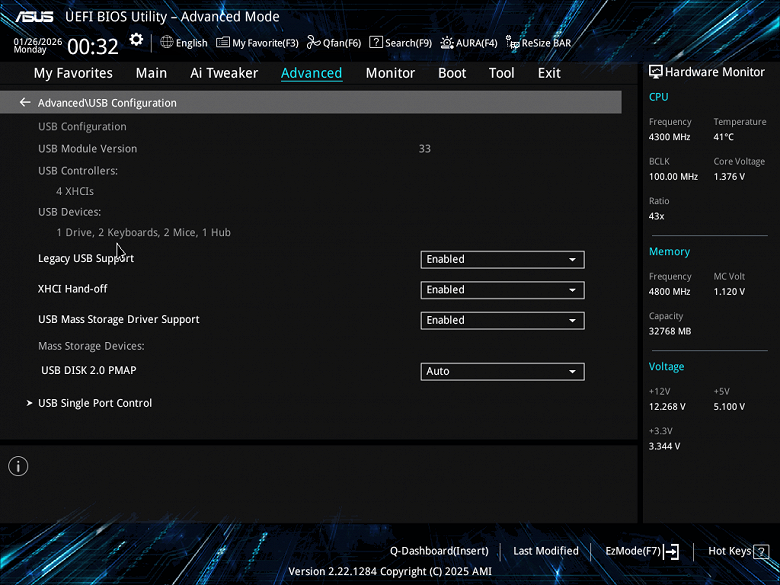Viewport: 780px width, 585px height.
Task: Click +5V 5.100 V value
Action: [729, 406]
